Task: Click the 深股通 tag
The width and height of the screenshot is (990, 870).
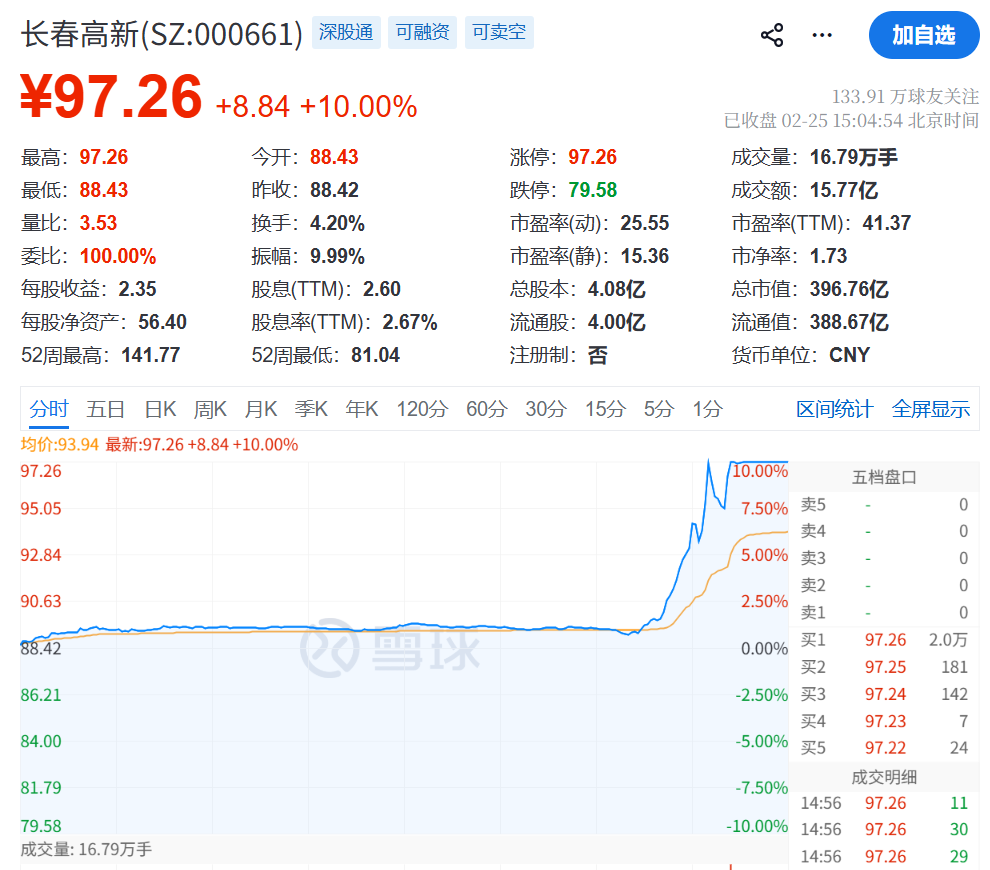Action: (x=346, y=32)
